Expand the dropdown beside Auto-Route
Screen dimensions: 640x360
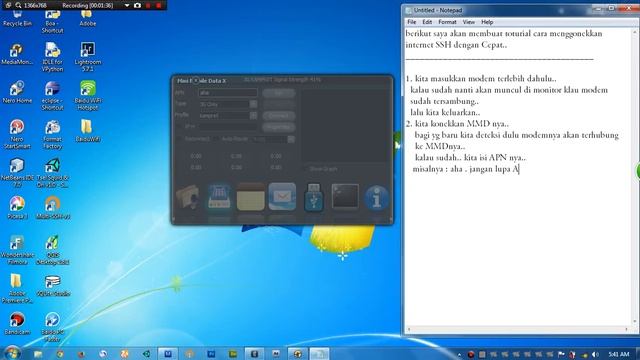(x=291, y=139)
